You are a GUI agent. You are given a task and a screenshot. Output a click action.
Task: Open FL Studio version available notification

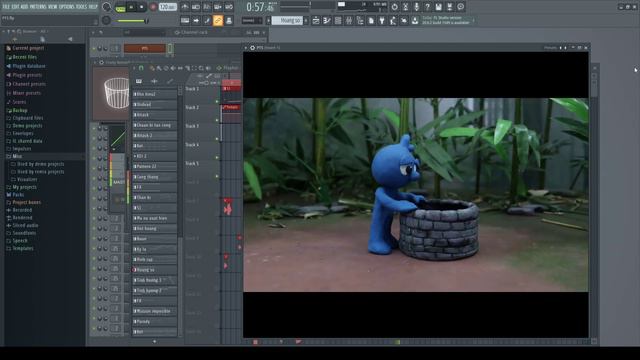click(446, 20)
